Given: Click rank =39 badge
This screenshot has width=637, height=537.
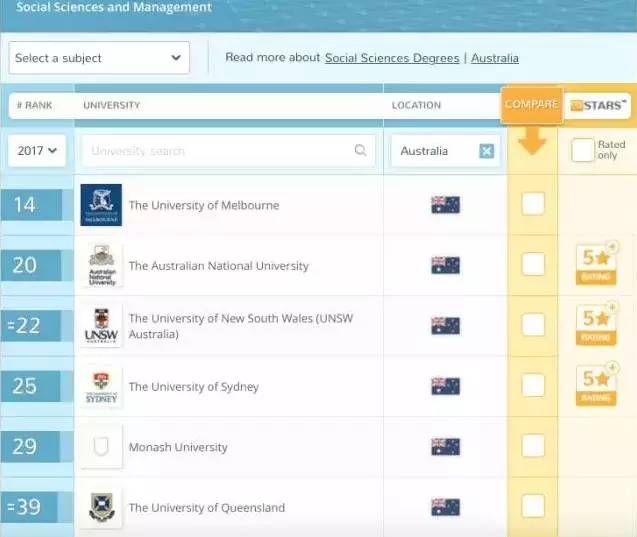Looking at the screenshot, I should coord(29,507).
